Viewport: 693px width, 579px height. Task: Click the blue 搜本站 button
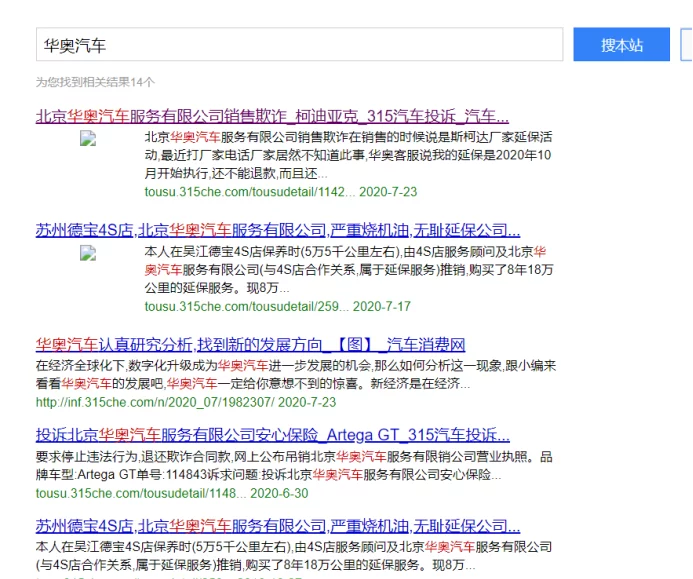(621, 45)
